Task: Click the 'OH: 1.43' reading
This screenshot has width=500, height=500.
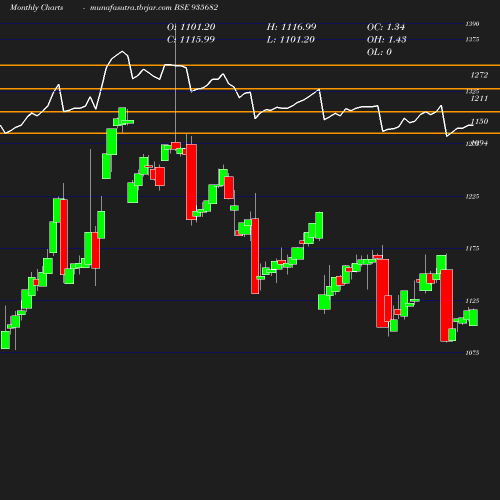Action: coord(386,40)
